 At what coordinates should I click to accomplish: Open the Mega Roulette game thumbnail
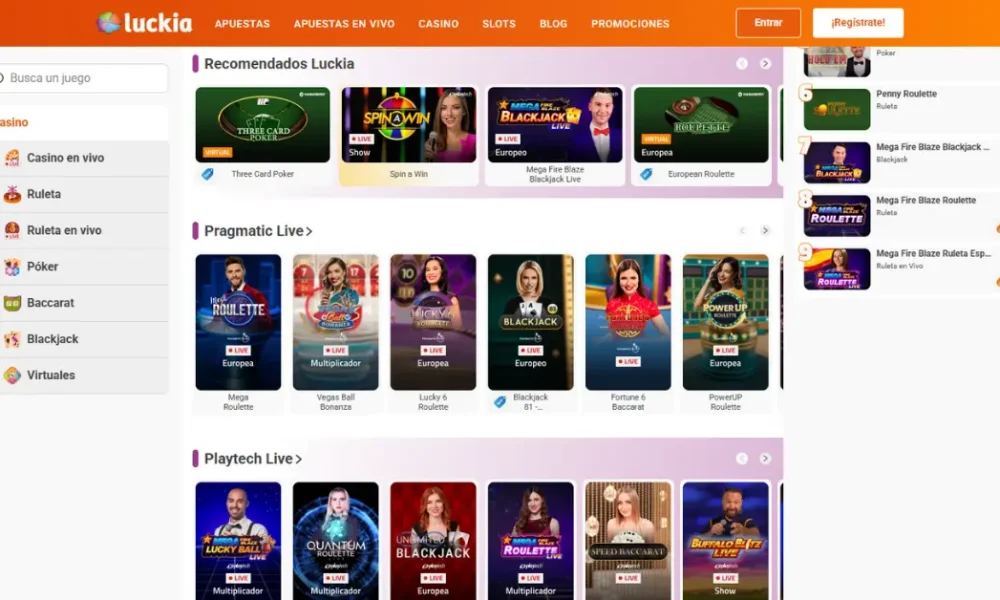click(x=238, y=322)
